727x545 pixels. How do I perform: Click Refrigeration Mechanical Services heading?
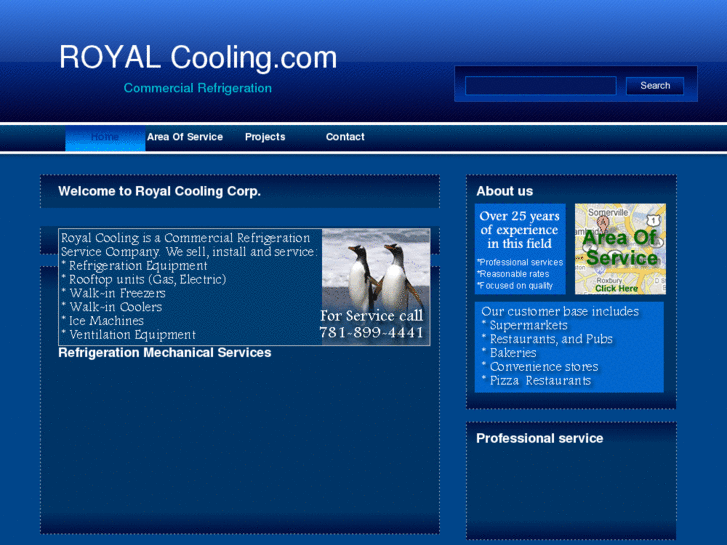165,353
